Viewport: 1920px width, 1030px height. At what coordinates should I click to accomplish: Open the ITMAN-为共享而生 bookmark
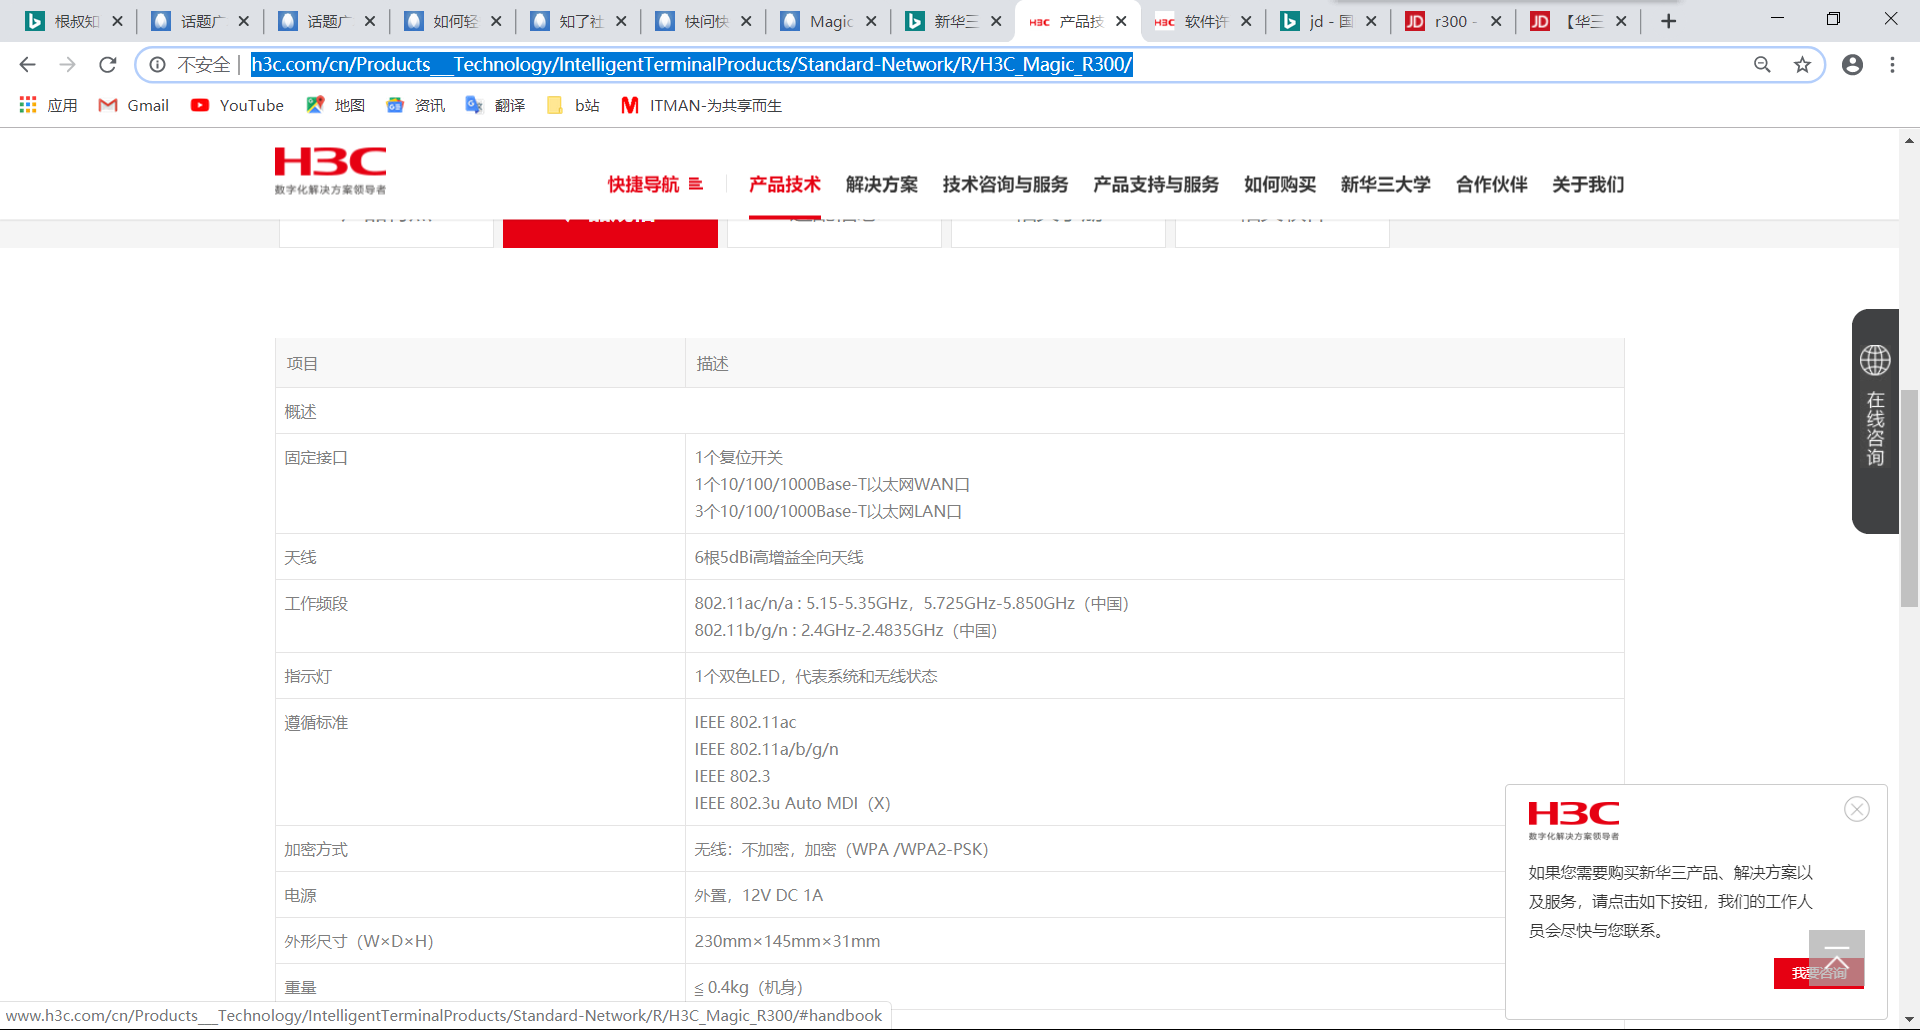701,105
